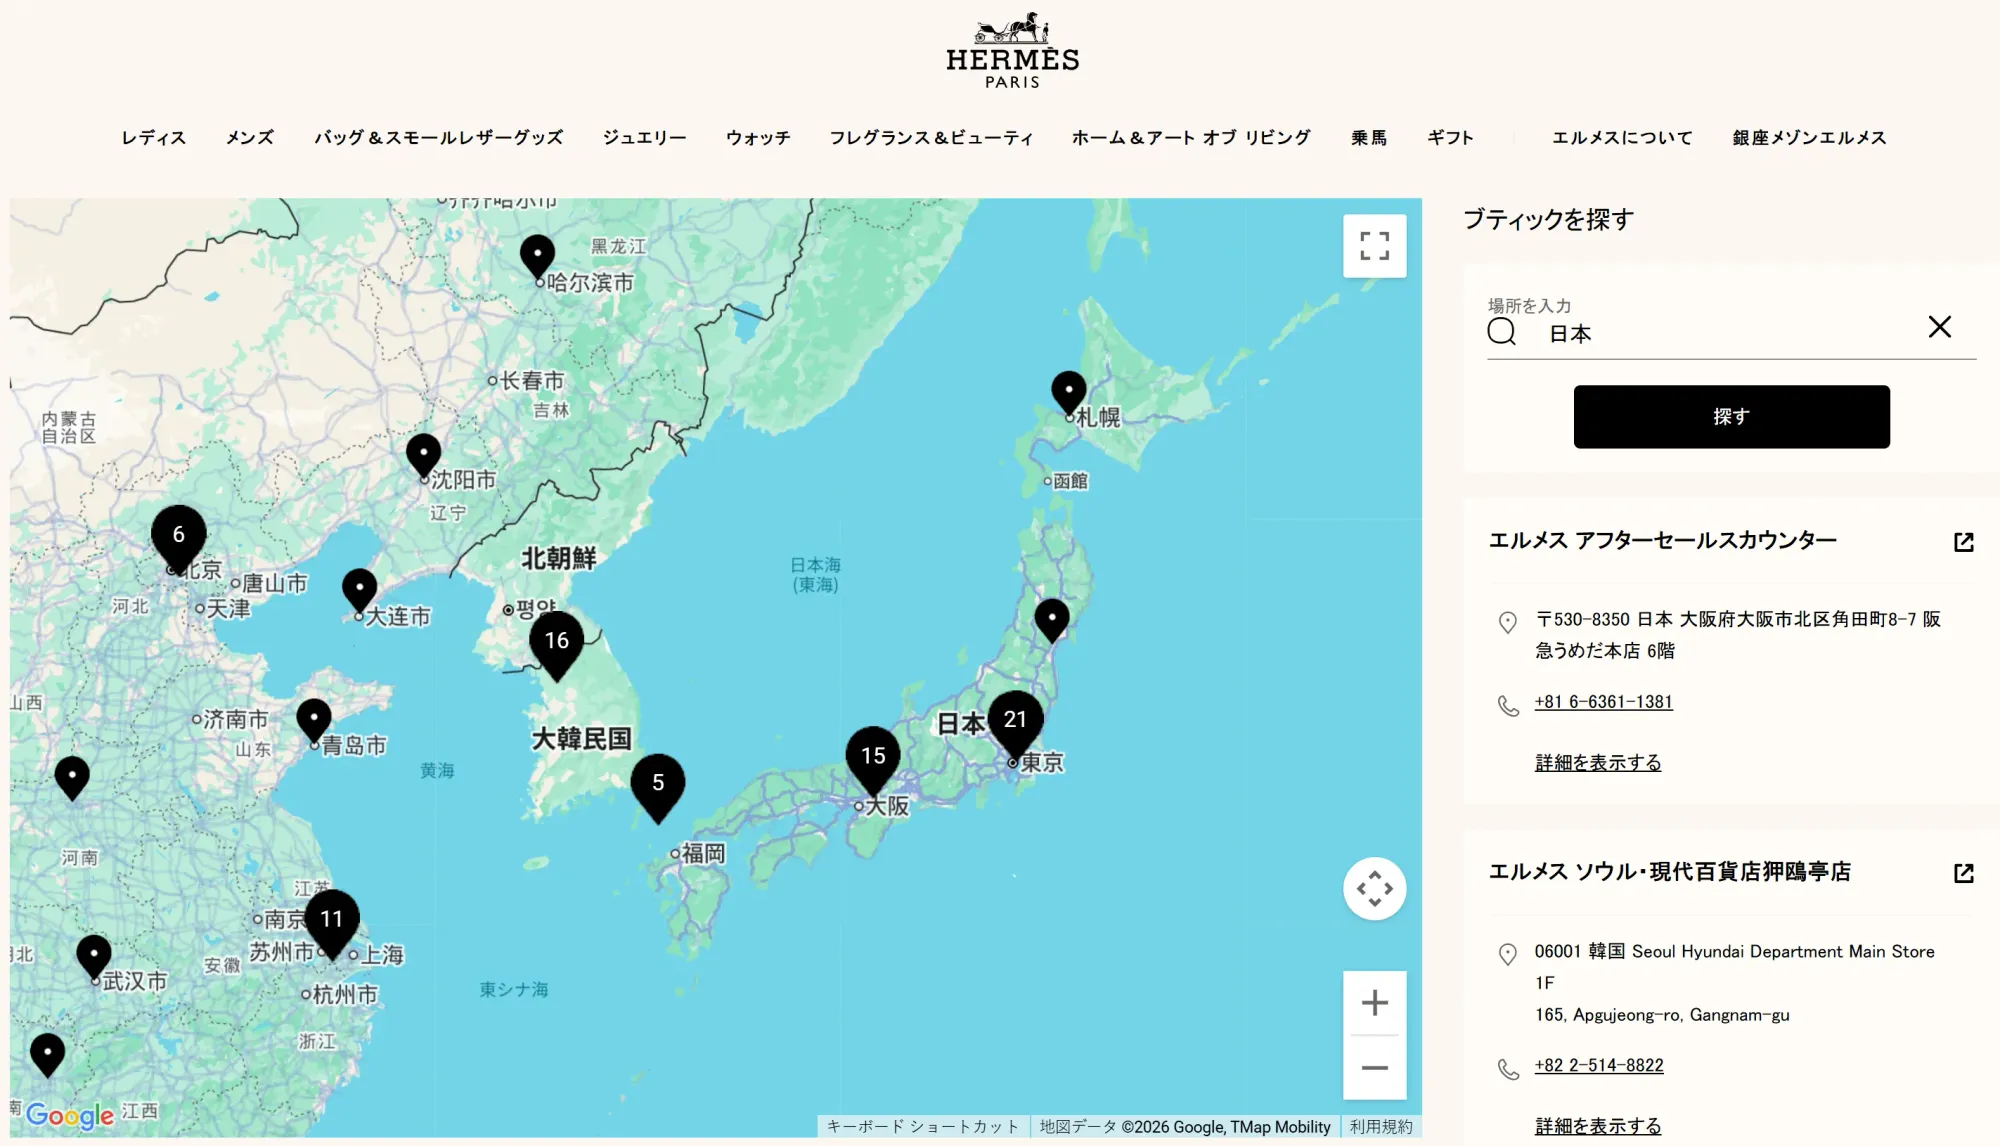Image resolution: width=2000 pixels, height=1146 pixels.
Task: Open the 利用規約 terms link
Action: tap(1381, 1126)
